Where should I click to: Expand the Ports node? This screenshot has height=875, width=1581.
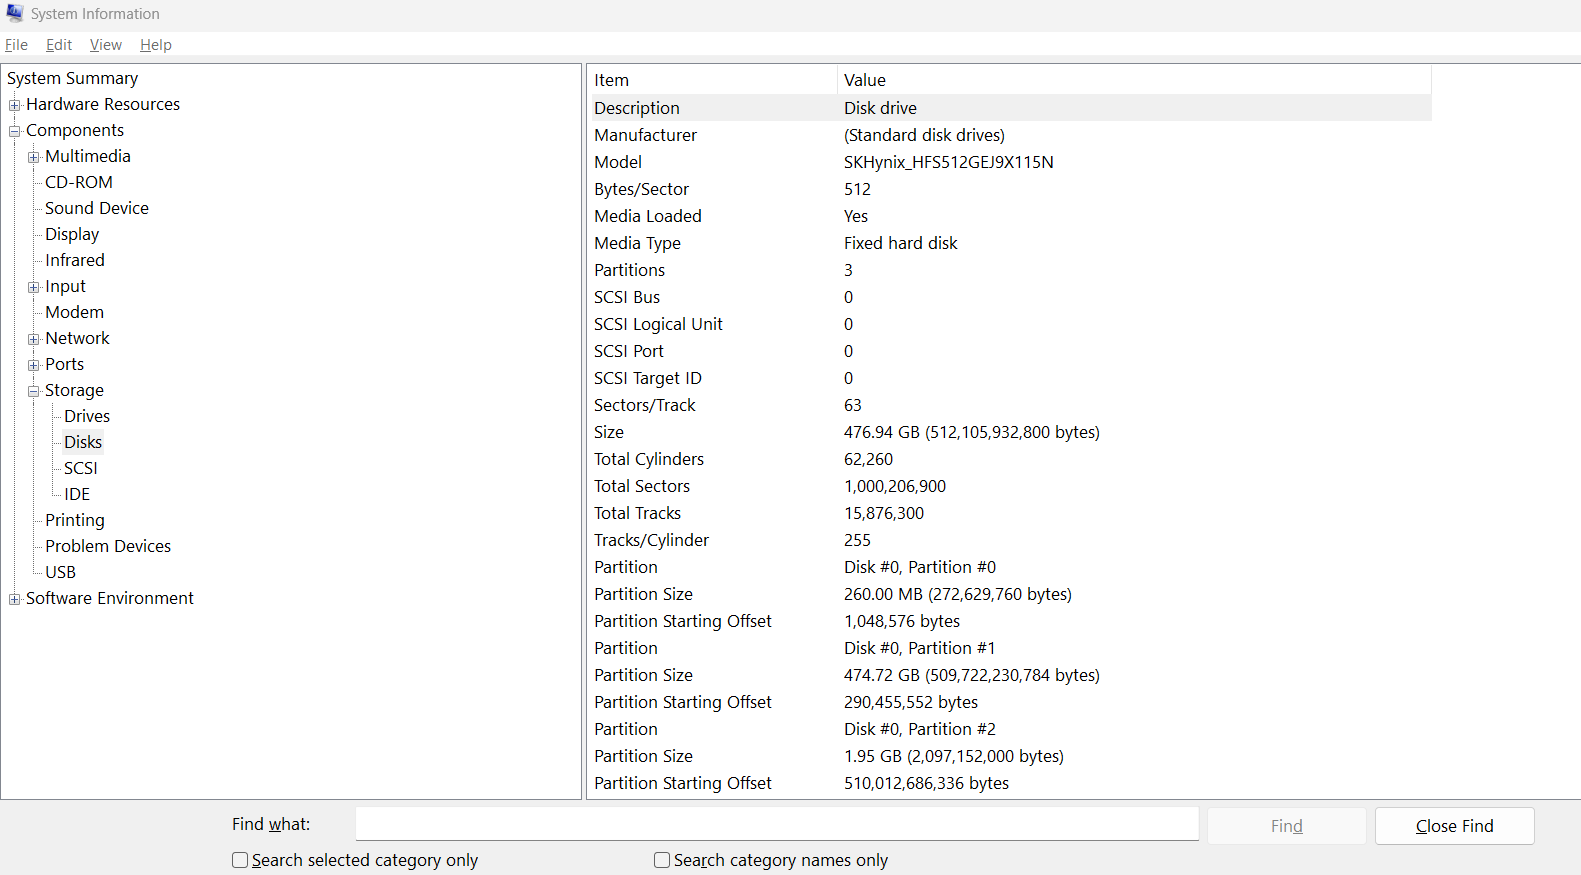(34, 365)
